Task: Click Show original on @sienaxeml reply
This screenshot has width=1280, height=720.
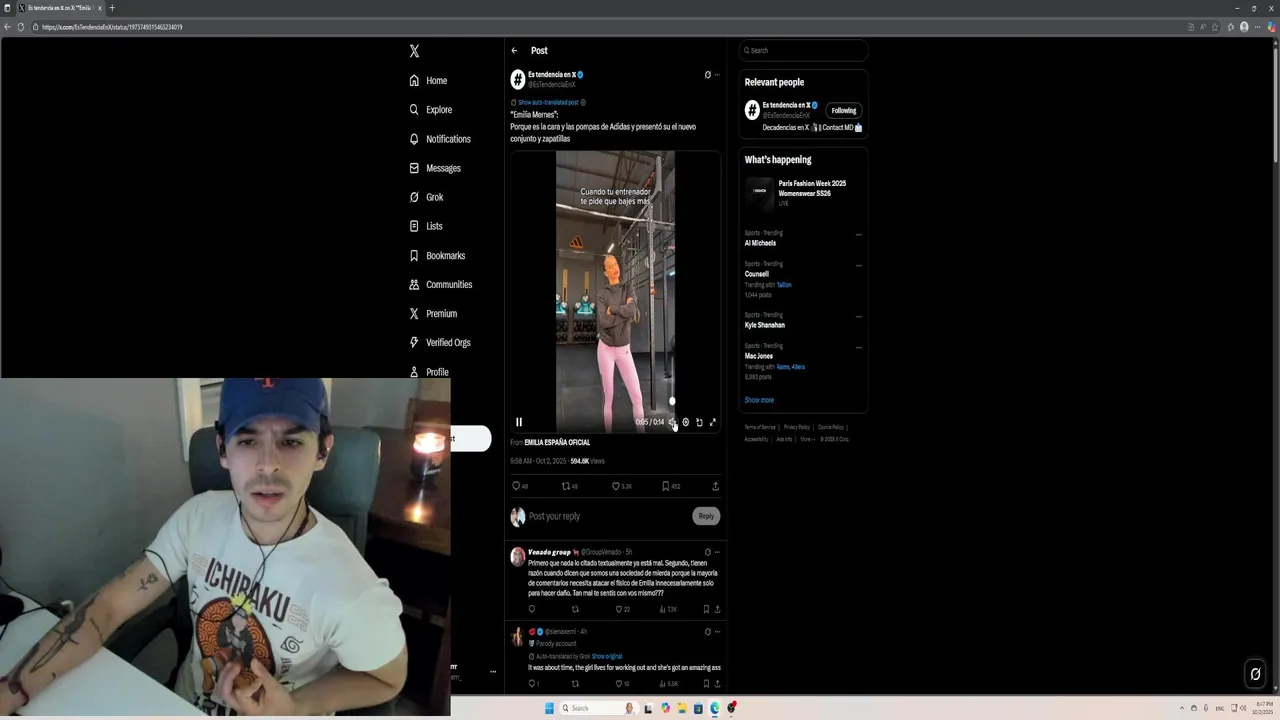Action: point(607,656)
